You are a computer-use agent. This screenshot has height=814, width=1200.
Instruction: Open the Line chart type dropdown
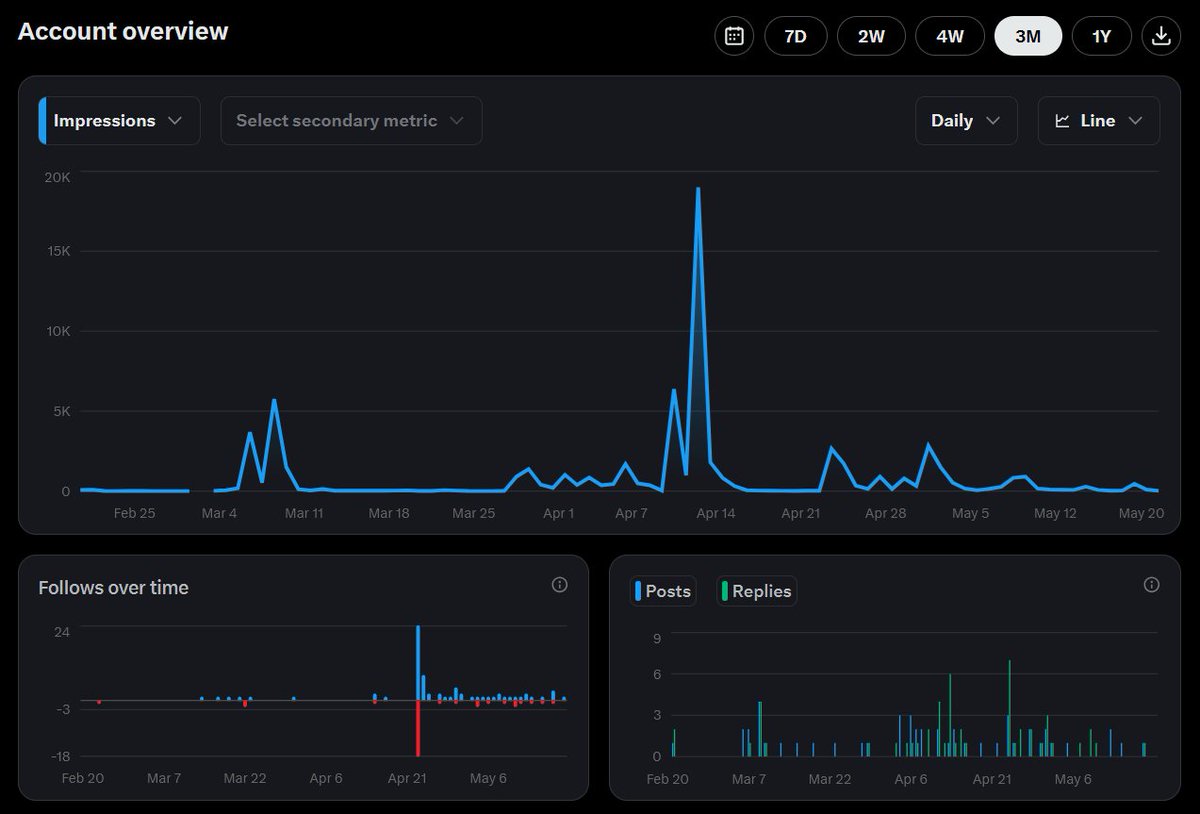pyautogui.click(x=1098, y=121)
